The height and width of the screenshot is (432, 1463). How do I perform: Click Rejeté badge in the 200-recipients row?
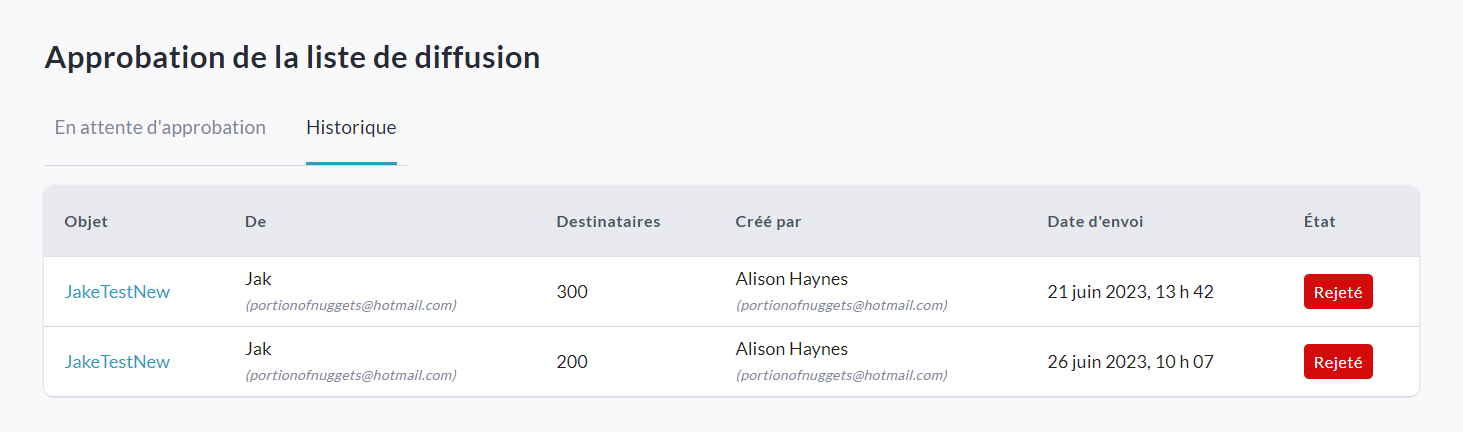pos(1337,362)
